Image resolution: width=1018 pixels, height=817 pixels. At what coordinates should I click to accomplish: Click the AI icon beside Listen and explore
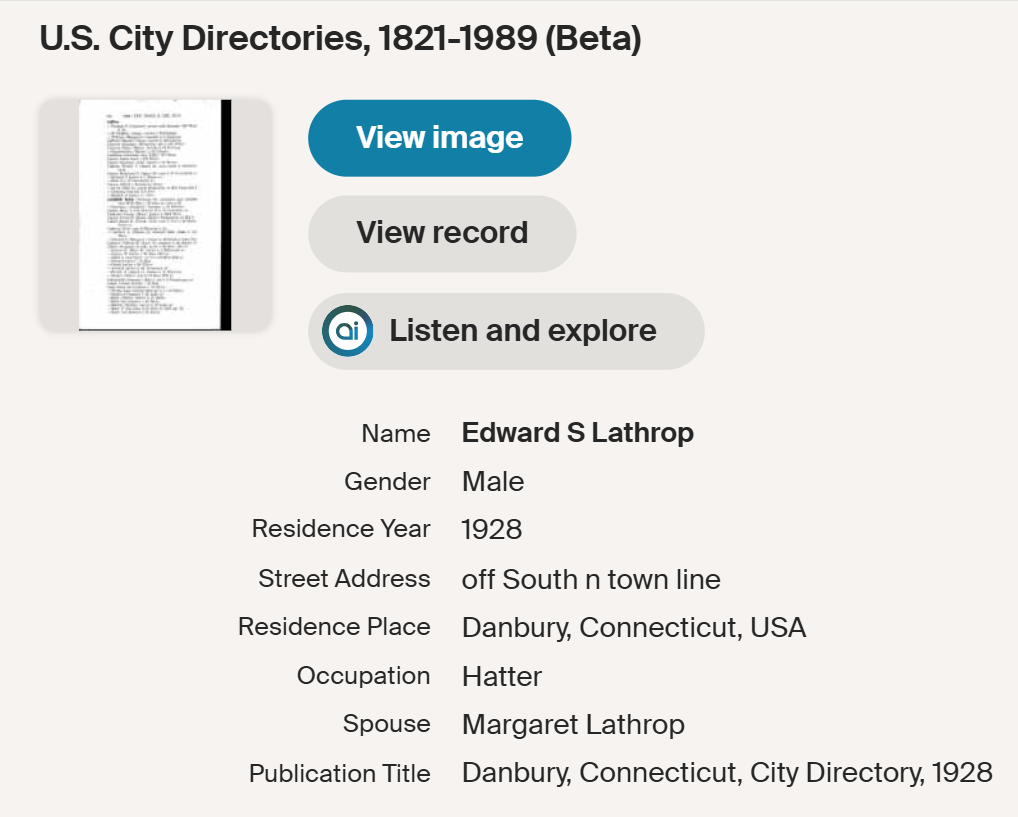click(348, 331)
